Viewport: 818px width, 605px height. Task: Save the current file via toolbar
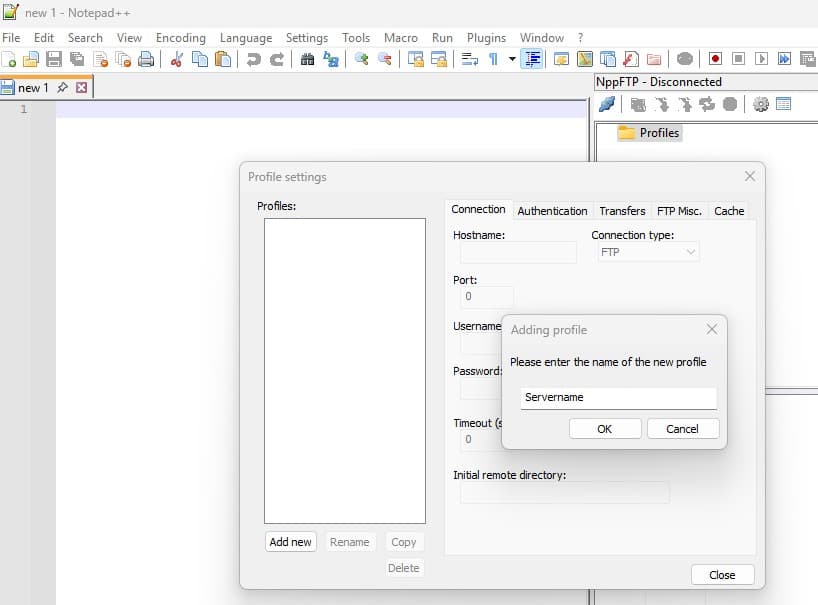pos(54,59)
